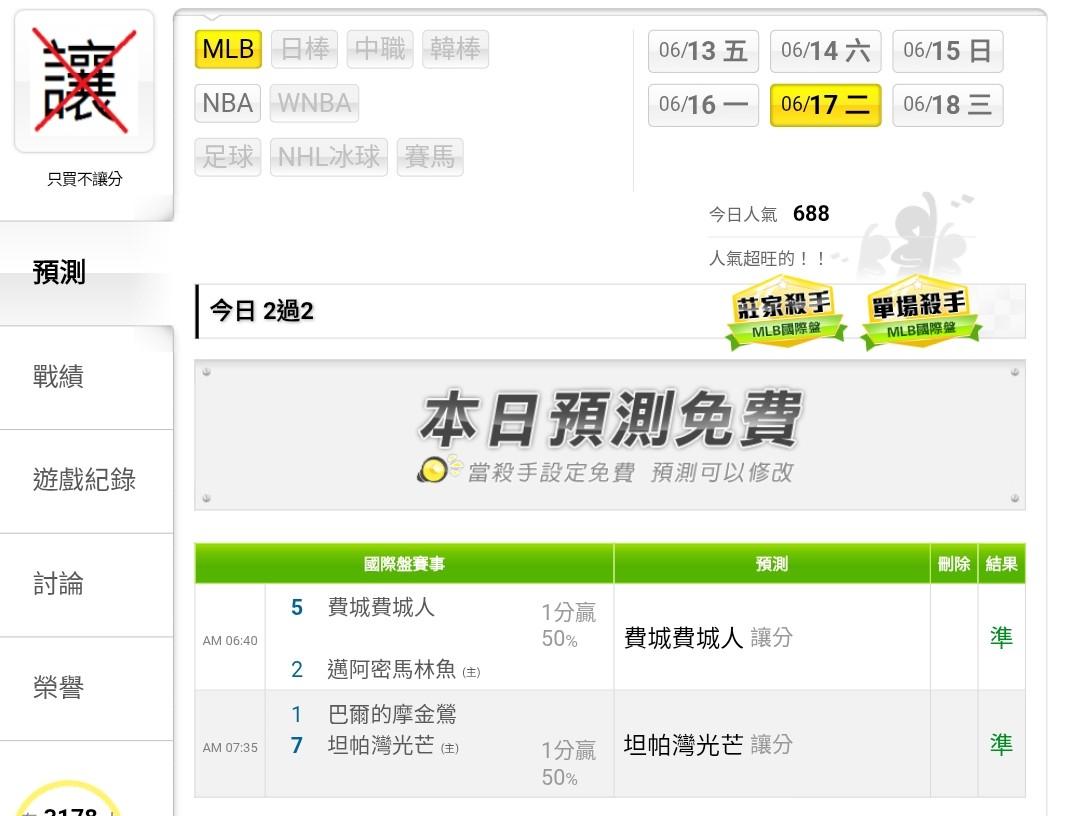Viewport: 1080px width, 816px height.
Task: Open team 坦帕灣光芒 in the match list
Action: pos(381,745)
